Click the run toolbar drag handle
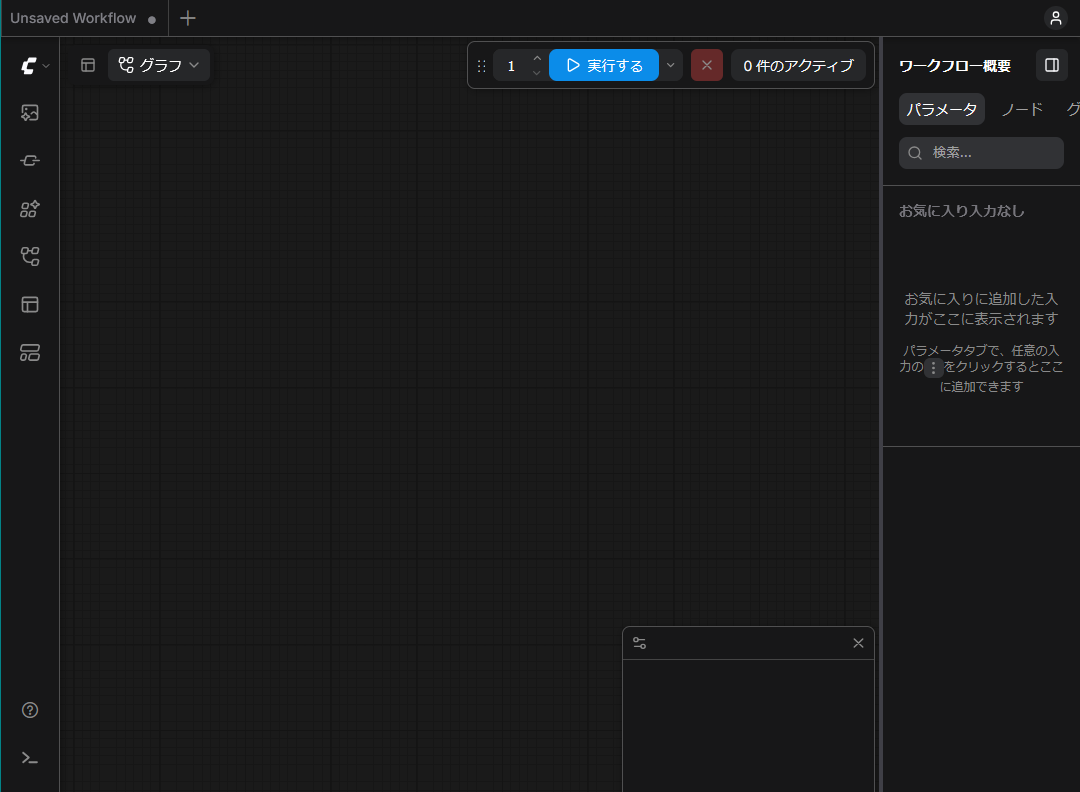The width and height of the screenshot is (1080, 792). (481, 66)
